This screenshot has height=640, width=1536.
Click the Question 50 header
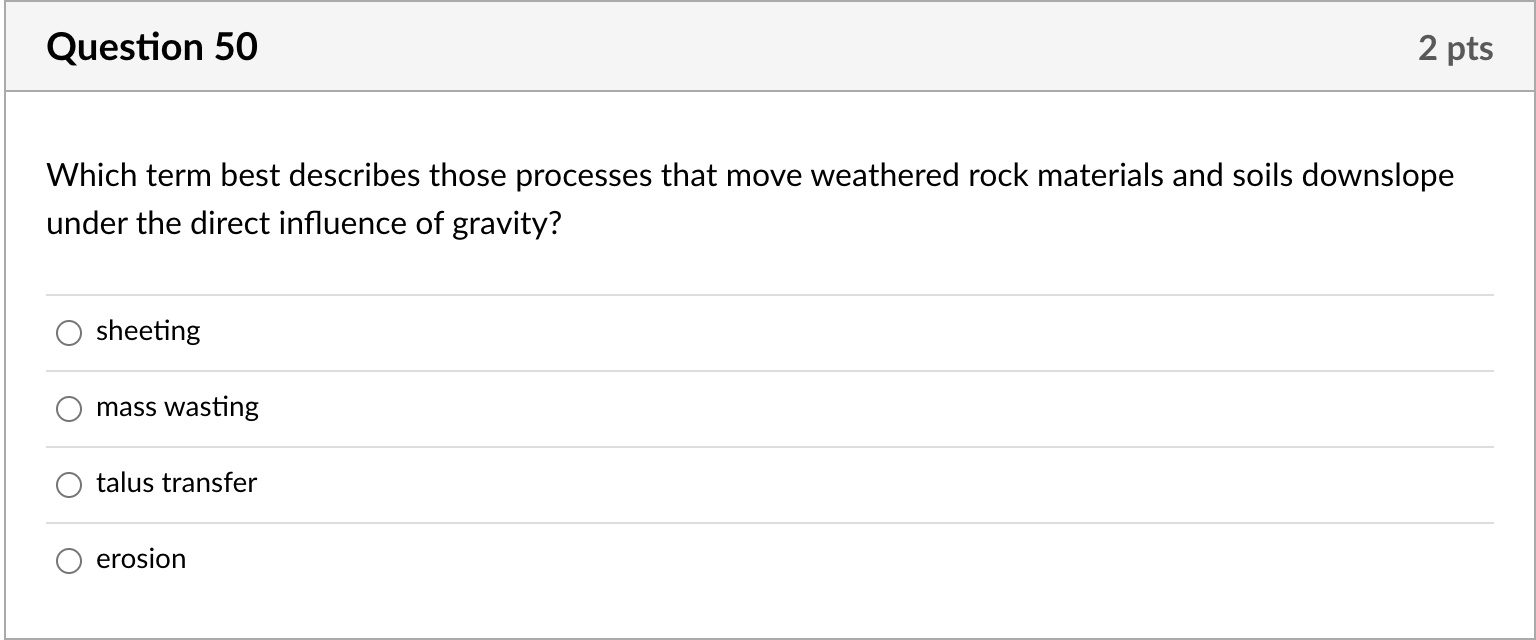tap(152, 46)
